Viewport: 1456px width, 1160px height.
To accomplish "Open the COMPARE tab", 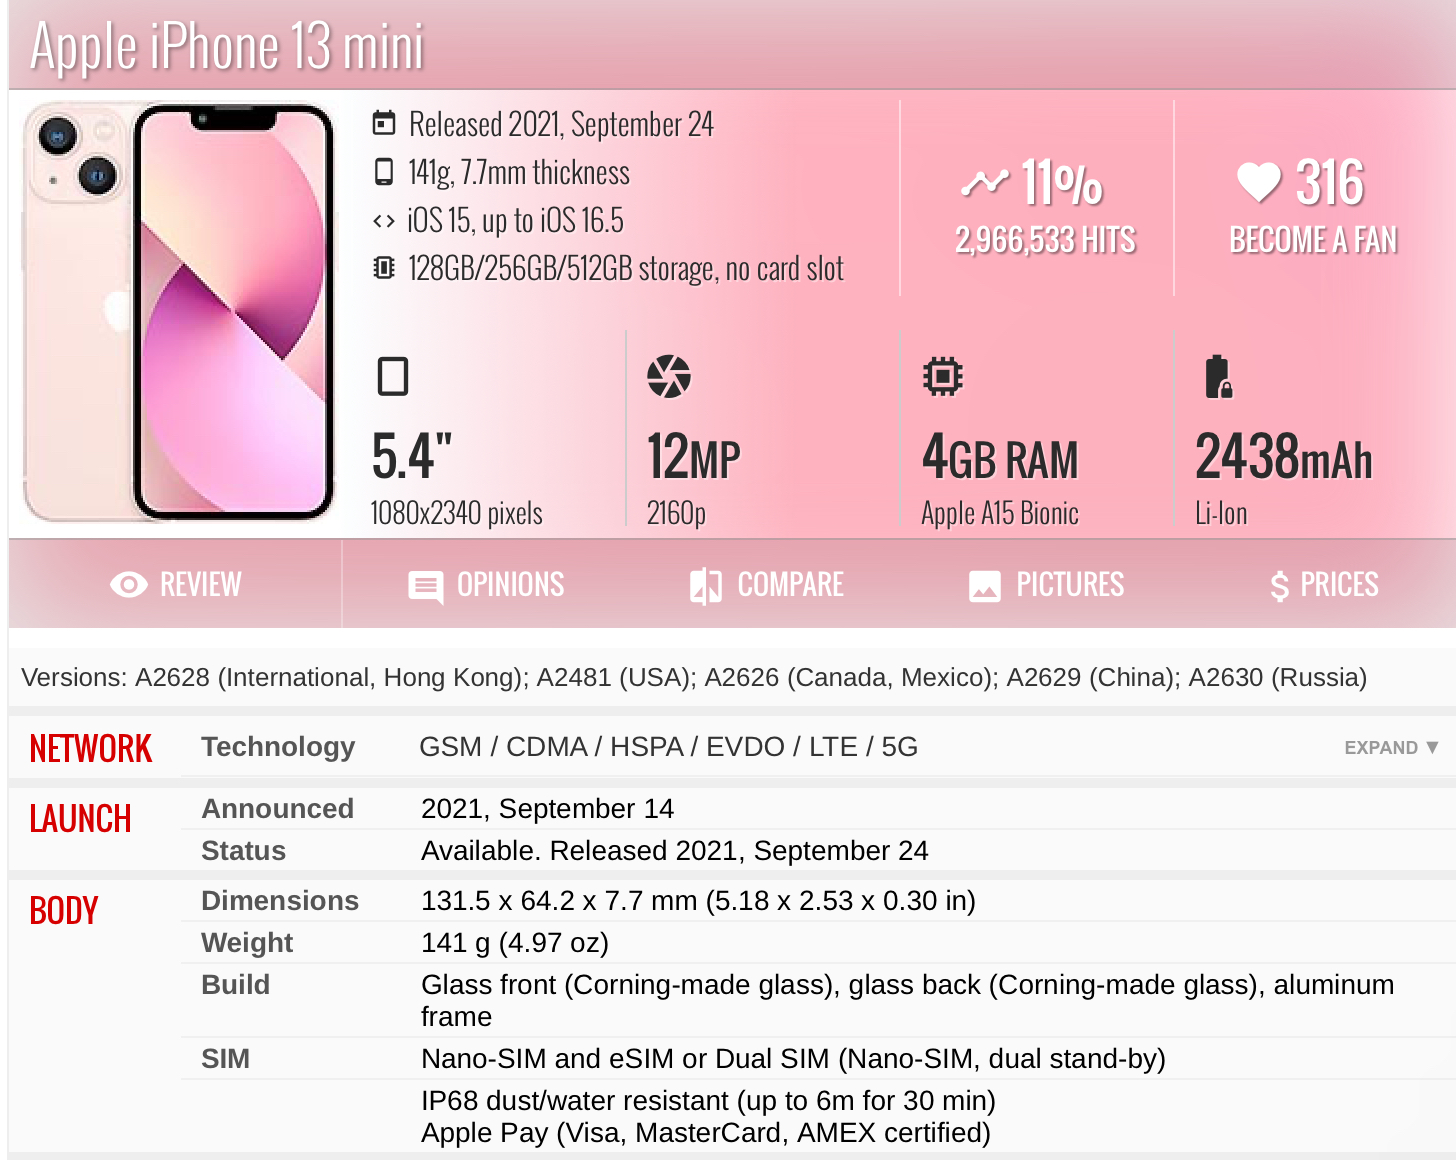I will [767, 585].
